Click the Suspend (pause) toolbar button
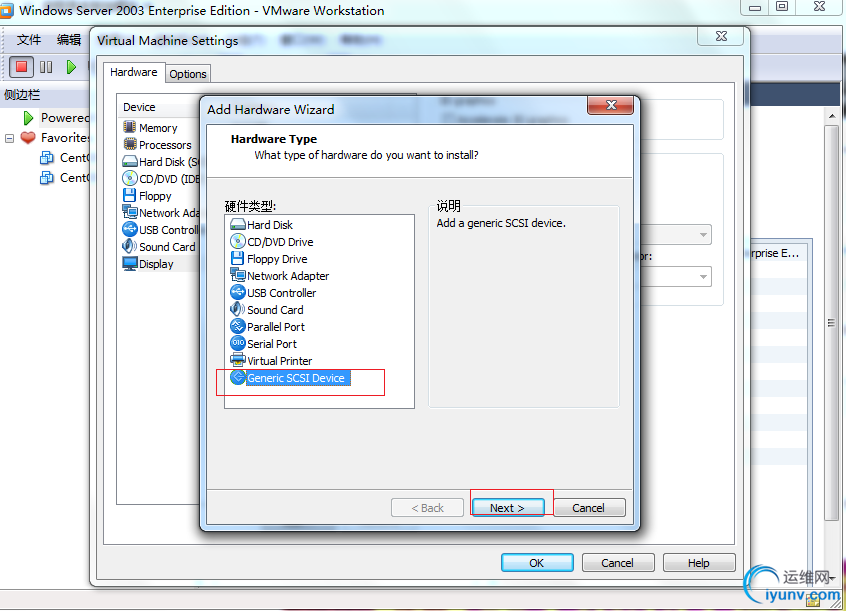This screenshot has width=846, height=611. click(x=46, y=67)
